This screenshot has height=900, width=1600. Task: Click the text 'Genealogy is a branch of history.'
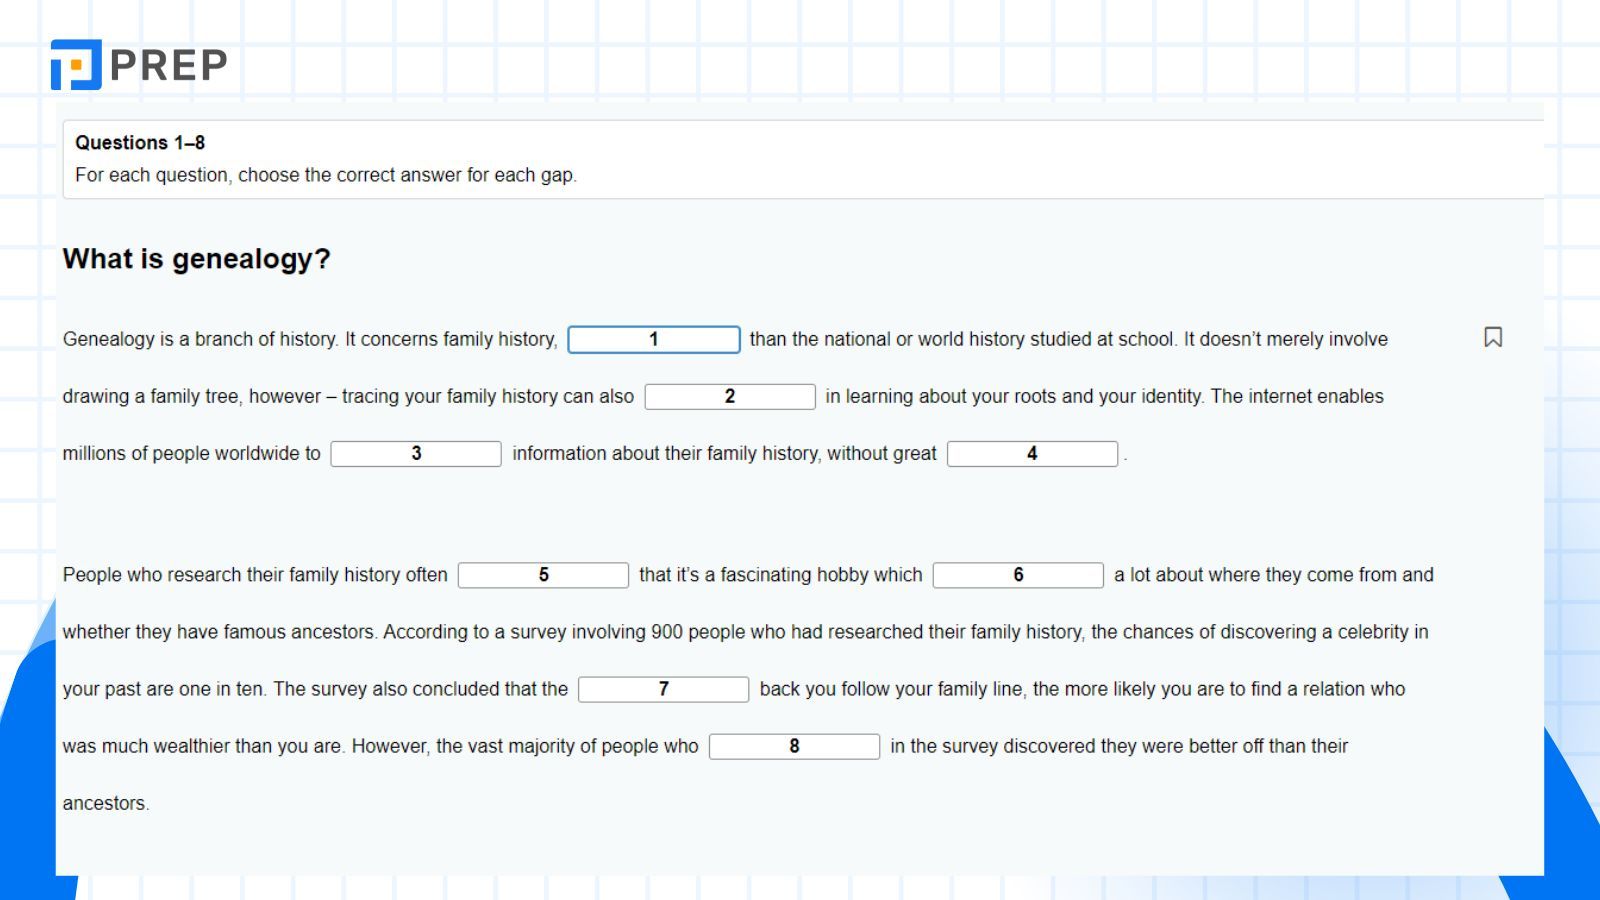pyautogui.click(x=200, y=340)
